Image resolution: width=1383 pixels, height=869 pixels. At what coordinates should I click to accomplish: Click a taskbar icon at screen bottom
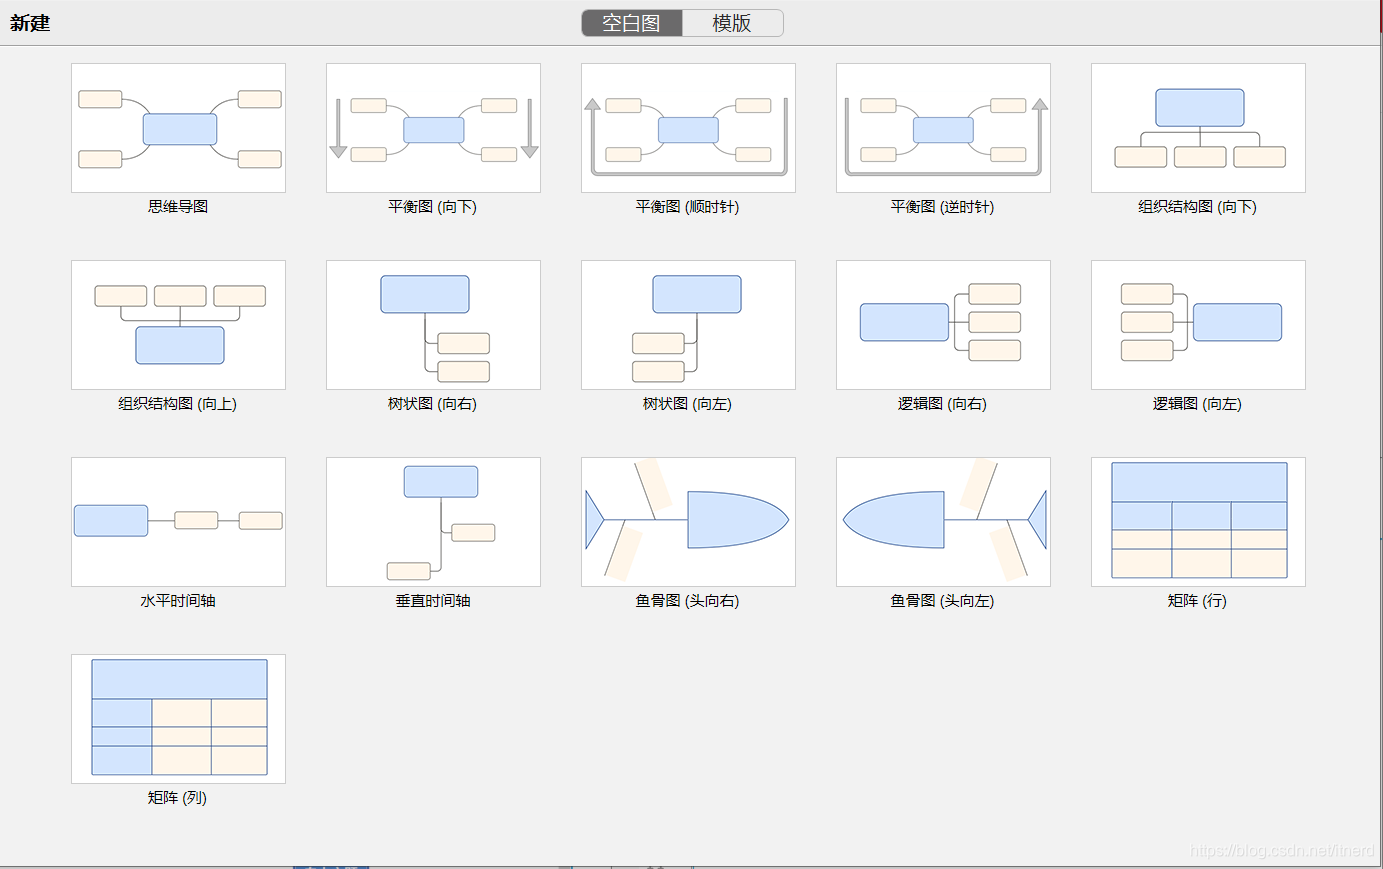tap(330, 864)
